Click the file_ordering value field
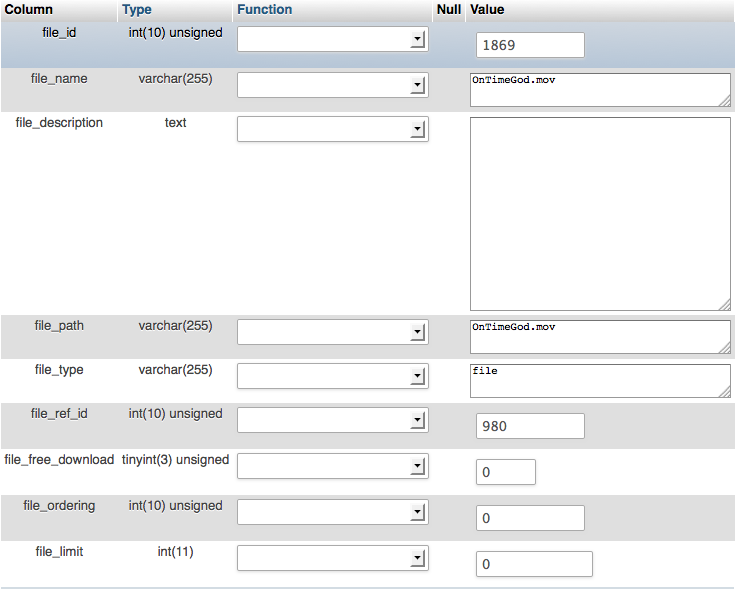Screen dimensions: 737x589 coord(530,518)
